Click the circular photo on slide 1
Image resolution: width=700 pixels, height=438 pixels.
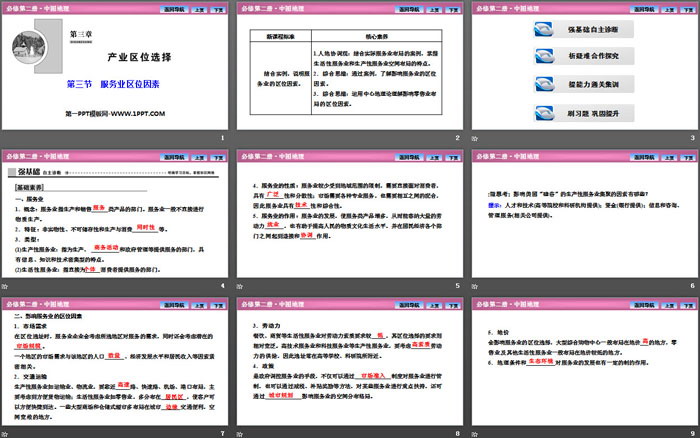[x=29, y=47]
